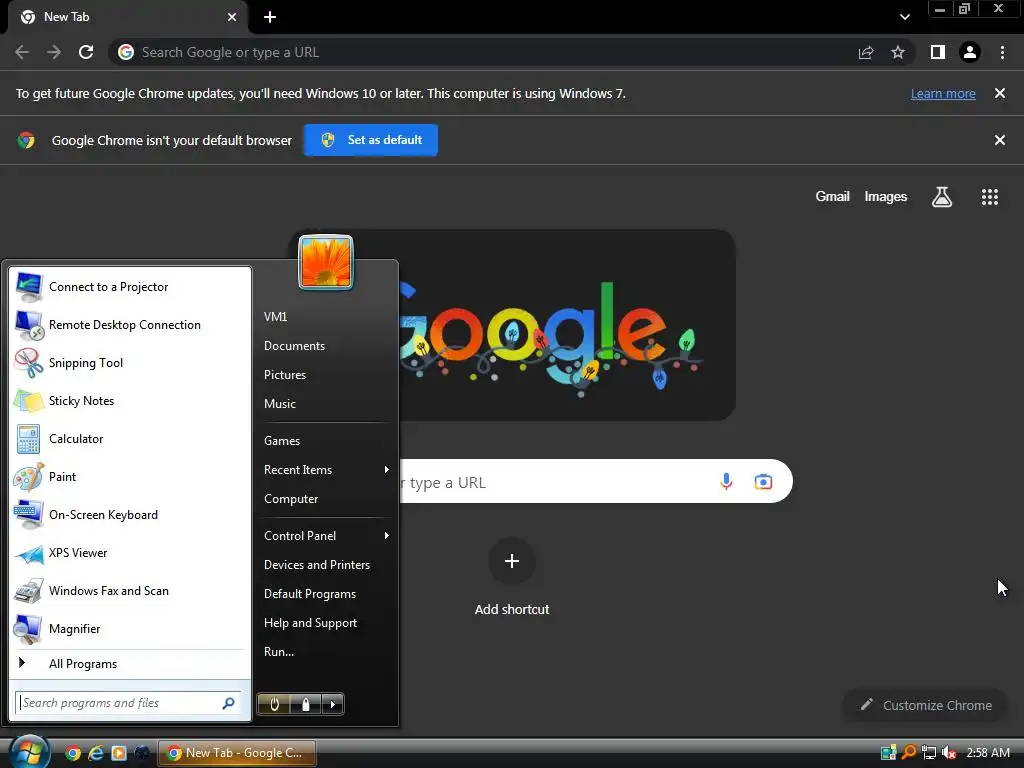
Task: Open VM1 user folder
Action: coord(327,316)
